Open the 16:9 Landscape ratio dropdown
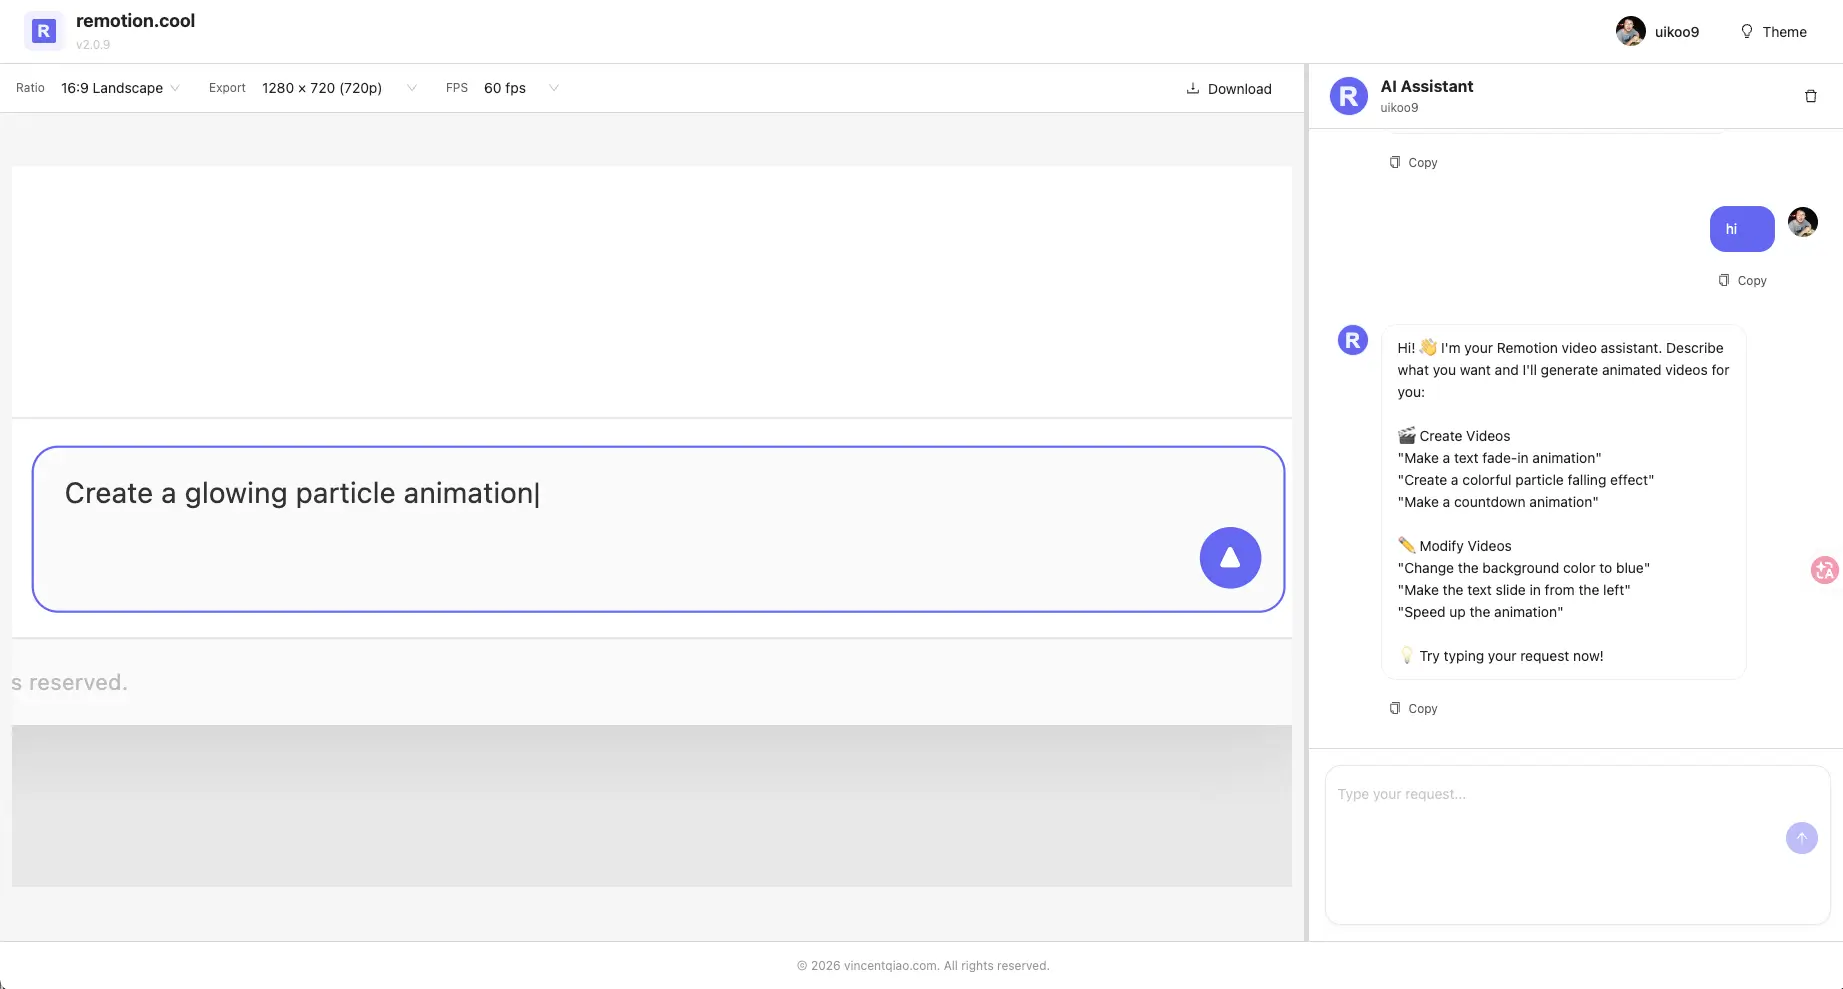The image size is (1843, 989). pos(120,88)
